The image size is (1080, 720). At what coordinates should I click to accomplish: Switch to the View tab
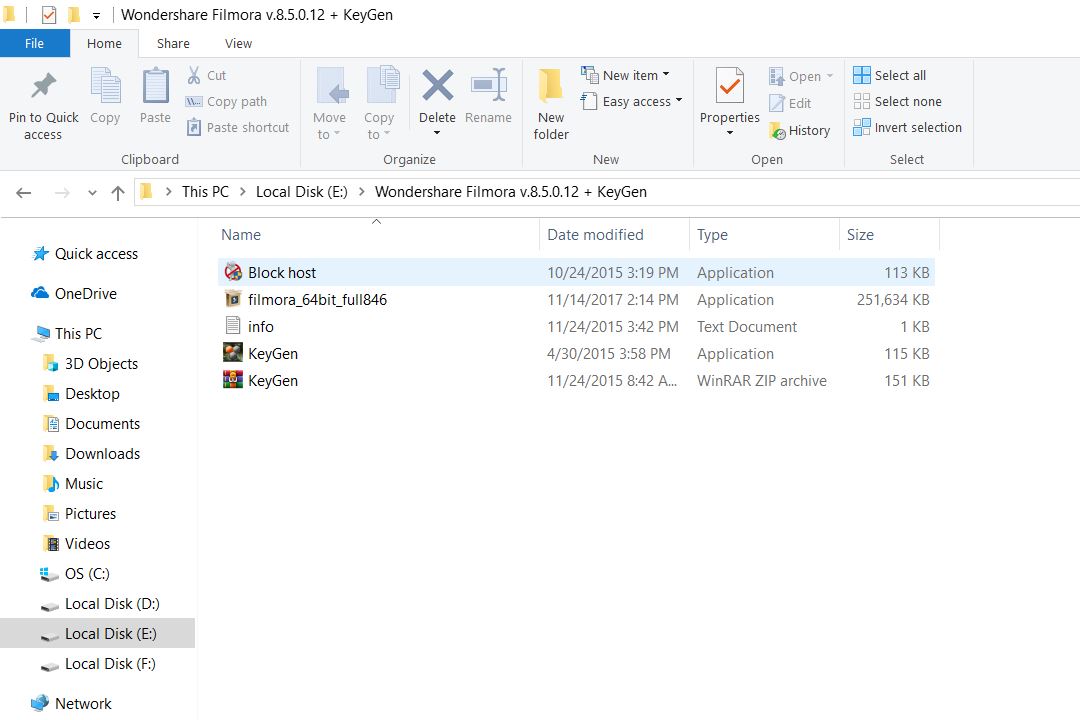click(238, 43)
